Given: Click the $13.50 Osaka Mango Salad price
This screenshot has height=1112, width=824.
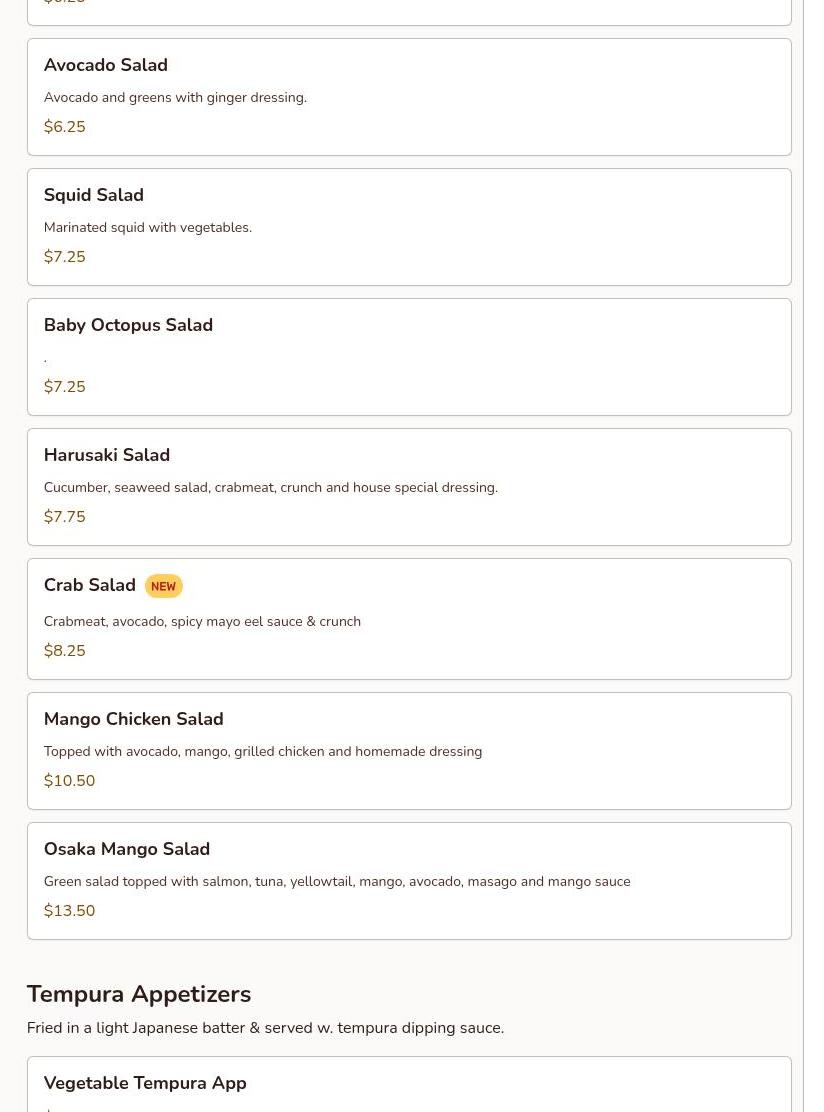Looking at the screenshot, I should [x=70, y=911].
